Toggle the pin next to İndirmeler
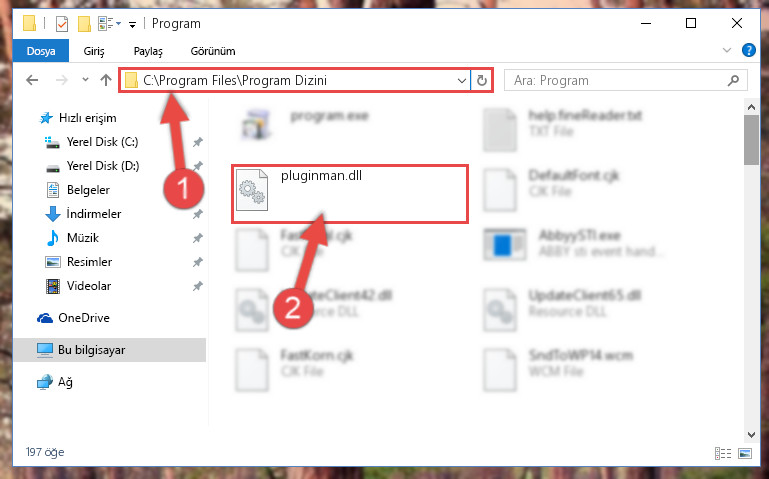This screenshot has height=479, width=769. tap(197, 214)
